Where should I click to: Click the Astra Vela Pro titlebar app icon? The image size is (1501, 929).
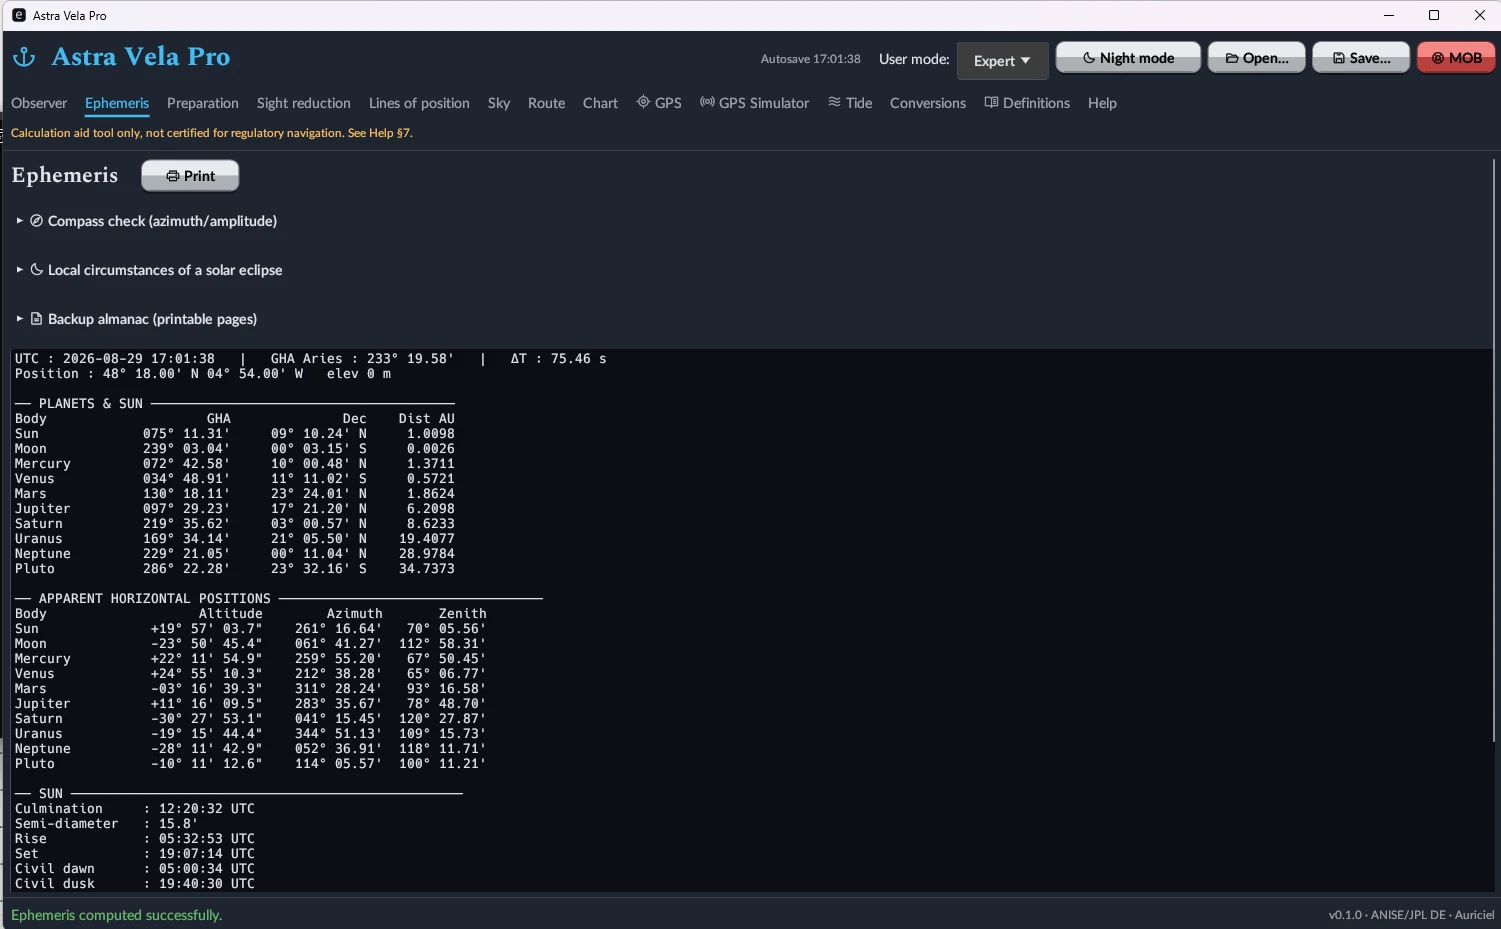tap(19, 15)
